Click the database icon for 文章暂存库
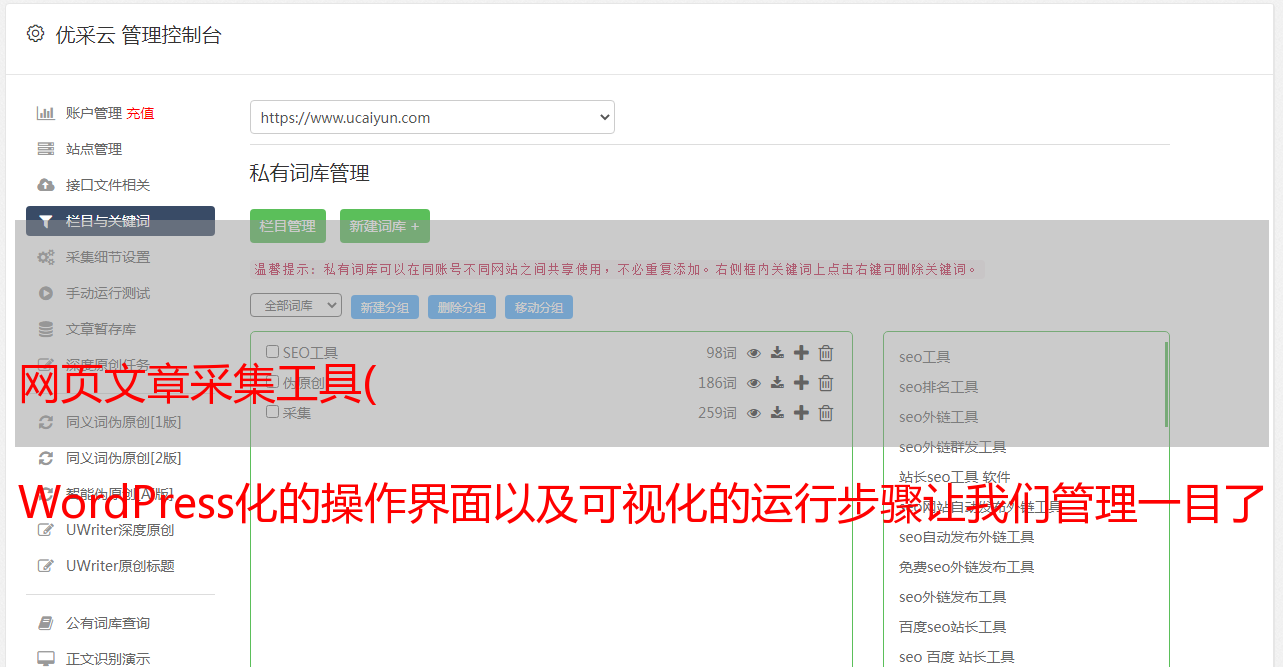This screenshot has width=1283, height=667. point(46,329)
